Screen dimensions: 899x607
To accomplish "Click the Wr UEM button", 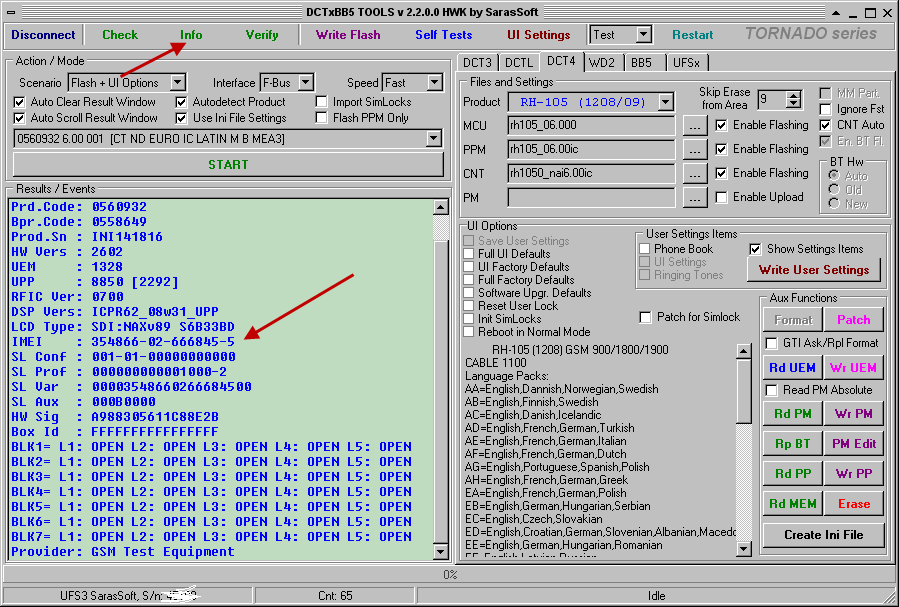I will pyautogui.click(x=853, y=368).
